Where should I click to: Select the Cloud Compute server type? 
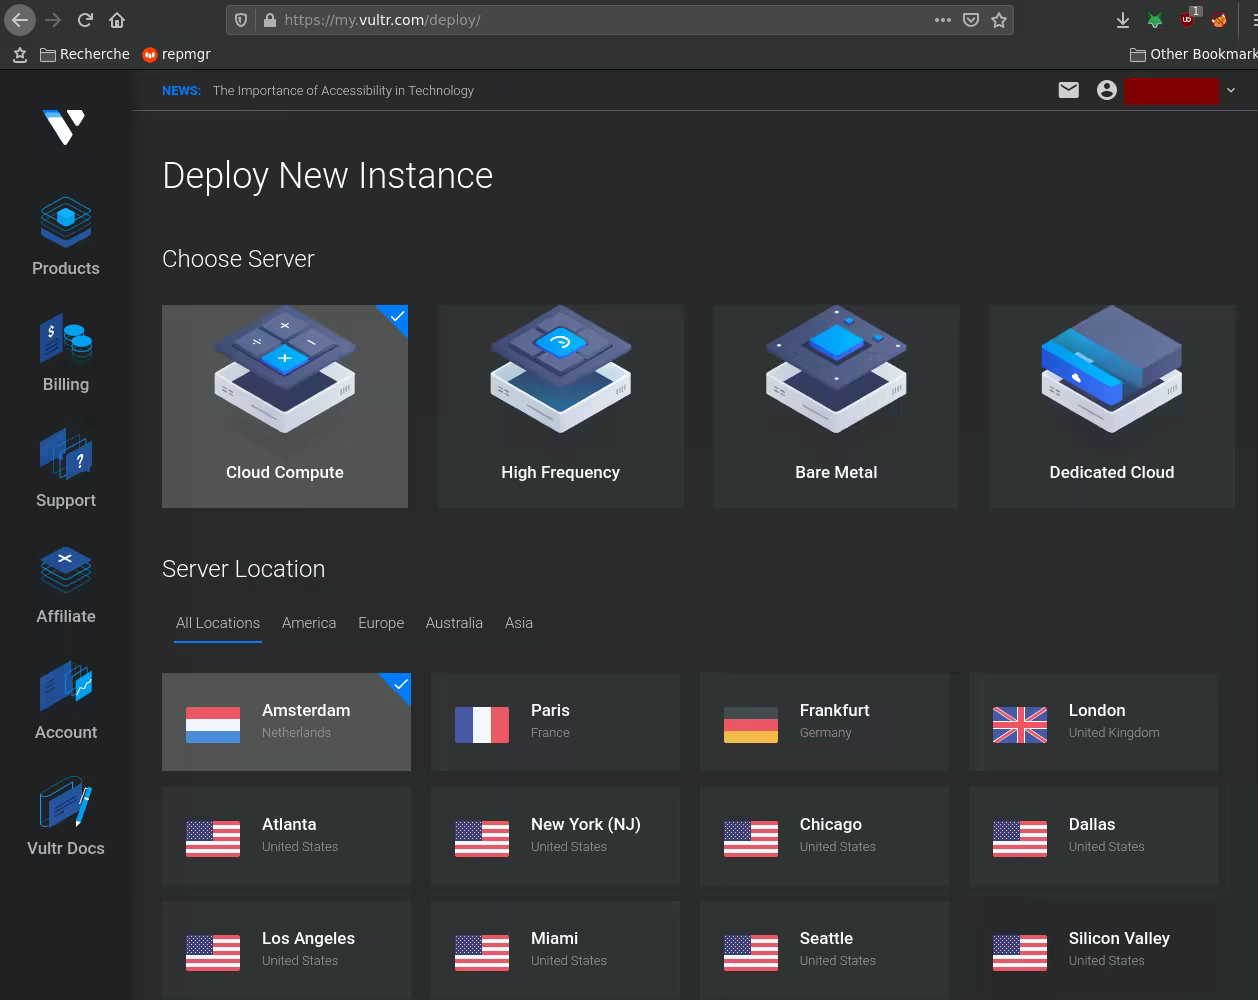pyautogui.click(x=285, y=406)
